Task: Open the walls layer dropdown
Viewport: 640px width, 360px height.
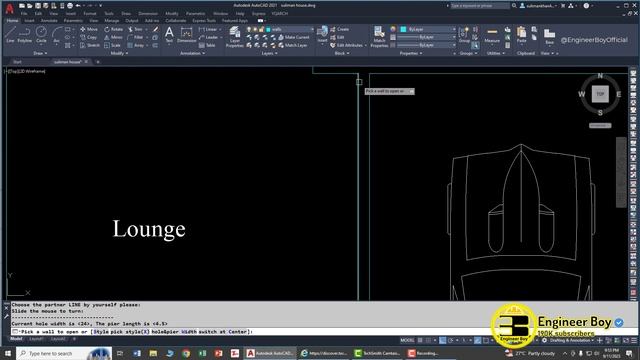Action: 312,29
